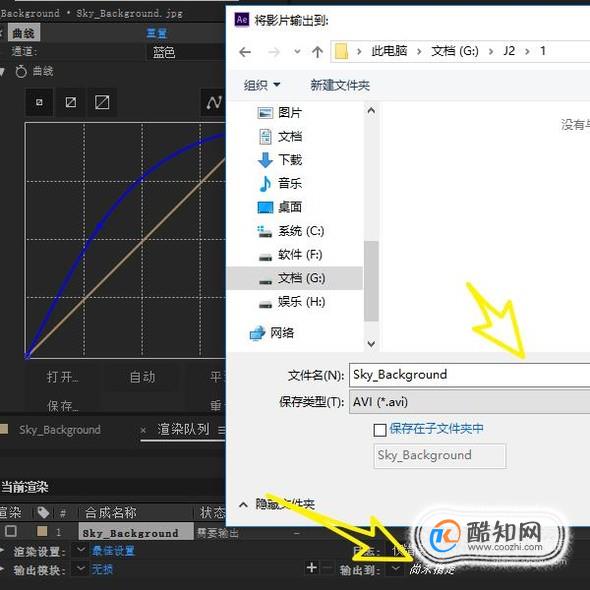
Task: Open the 保存类型 AVI format dropdown
Action: coord(469,402)
